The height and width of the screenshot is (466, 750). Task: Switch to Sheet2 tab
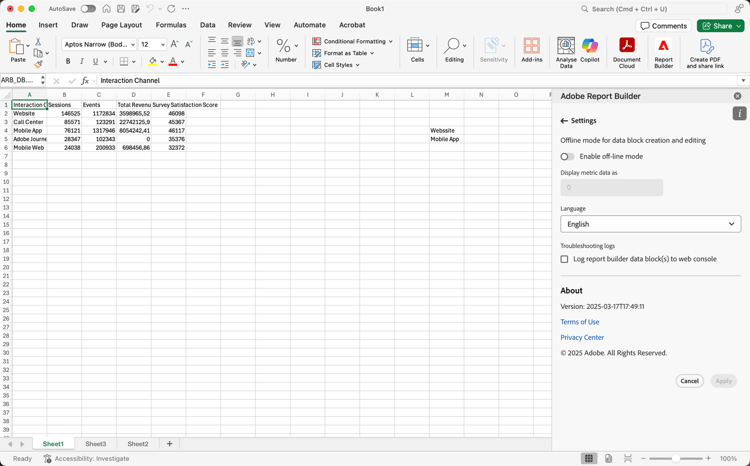click(x=138, y=444)
